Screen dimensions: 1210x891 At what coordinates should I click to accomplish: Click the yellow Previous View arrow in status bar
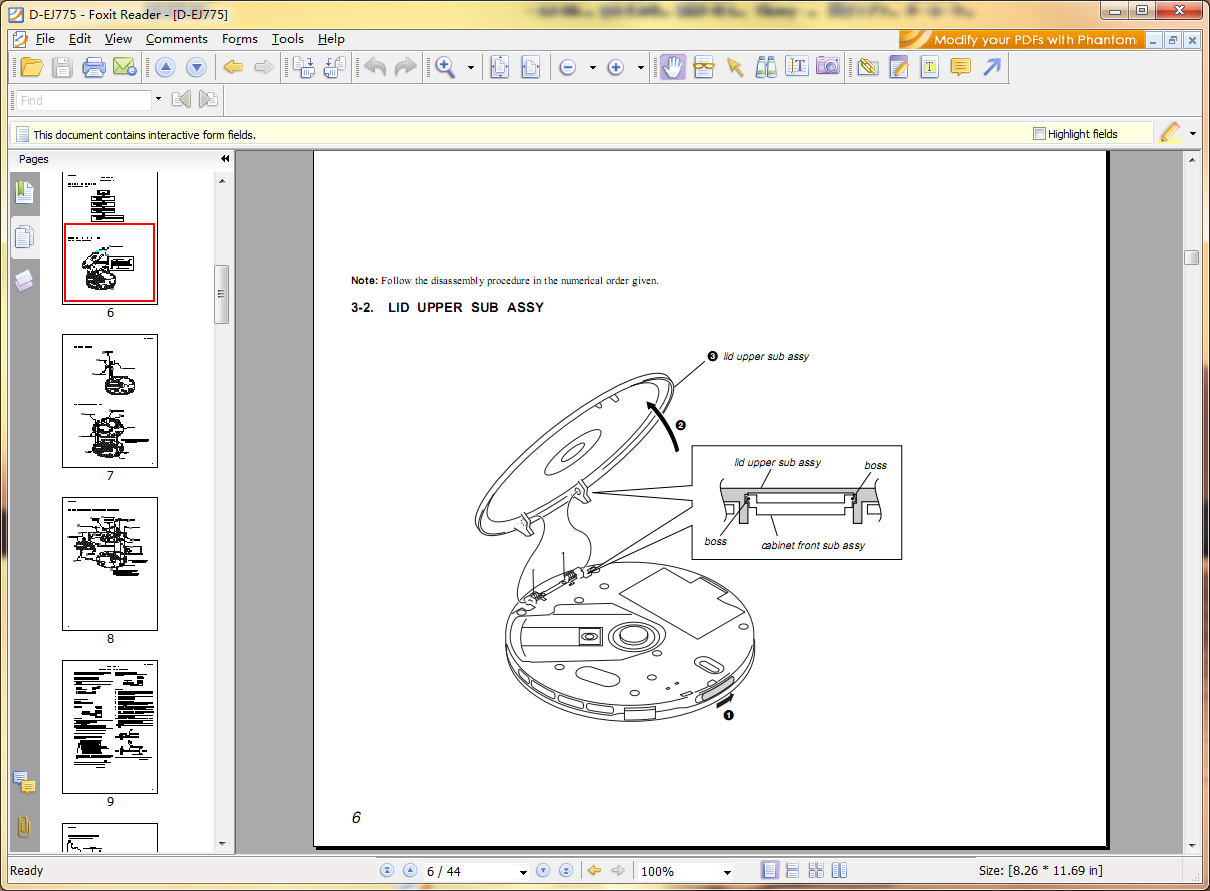tap(594, 871)
